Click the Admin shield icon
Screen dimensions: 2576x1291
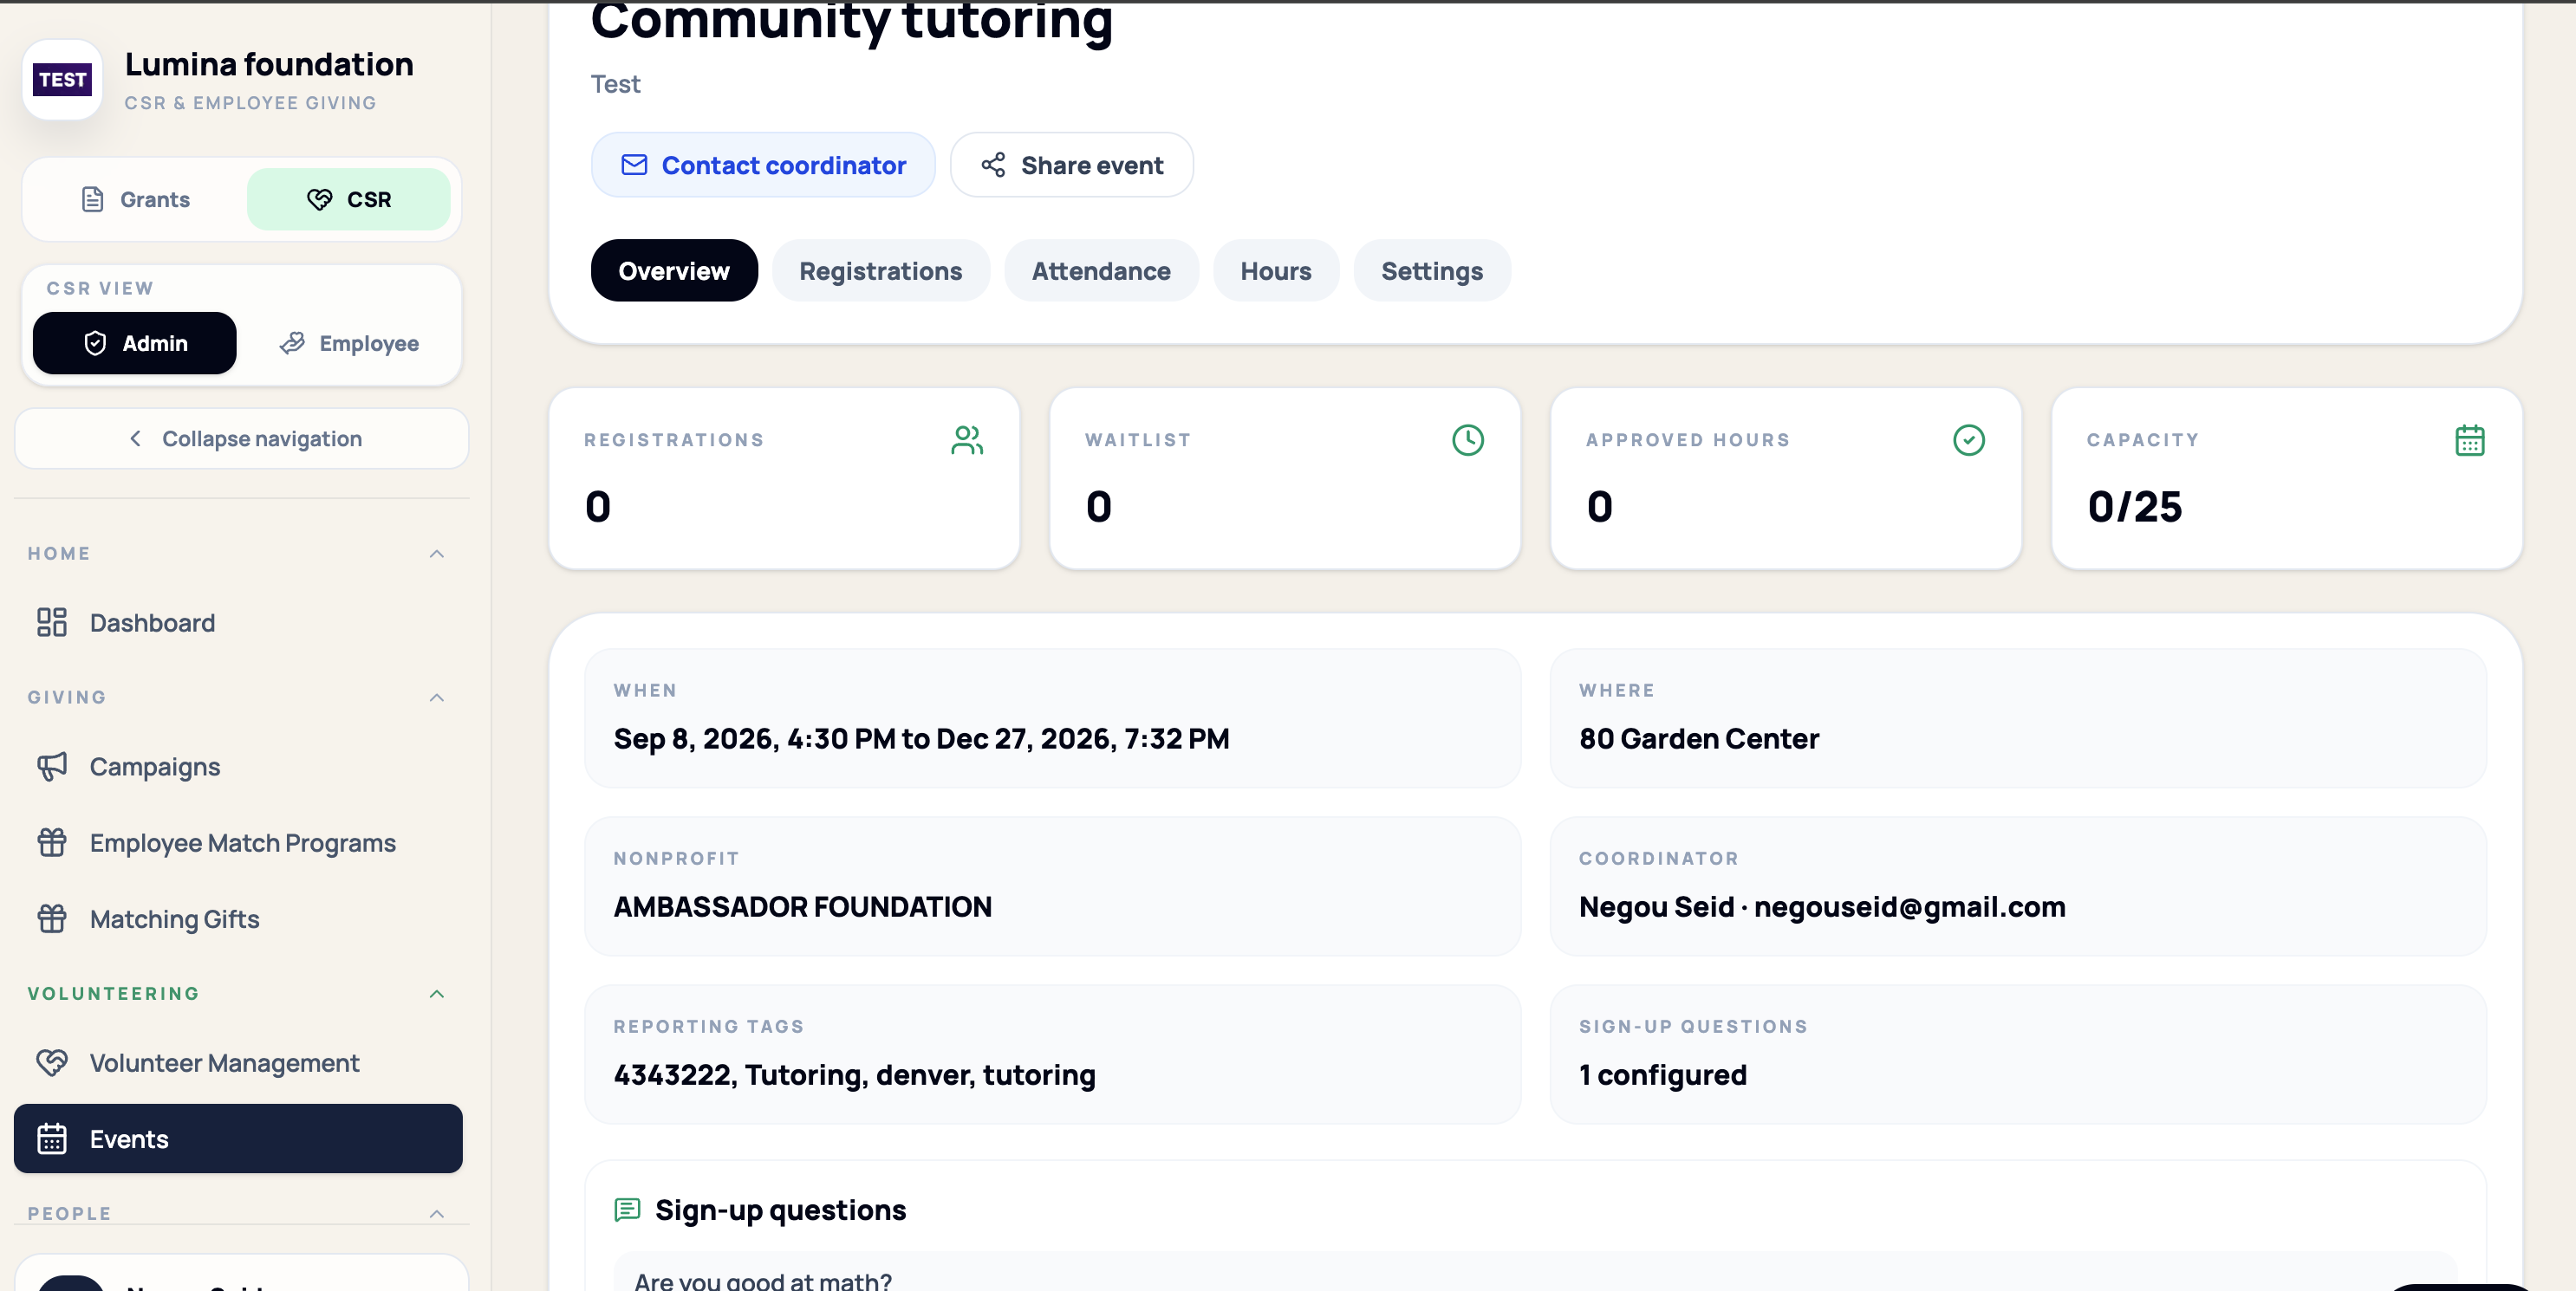point(95,343)
